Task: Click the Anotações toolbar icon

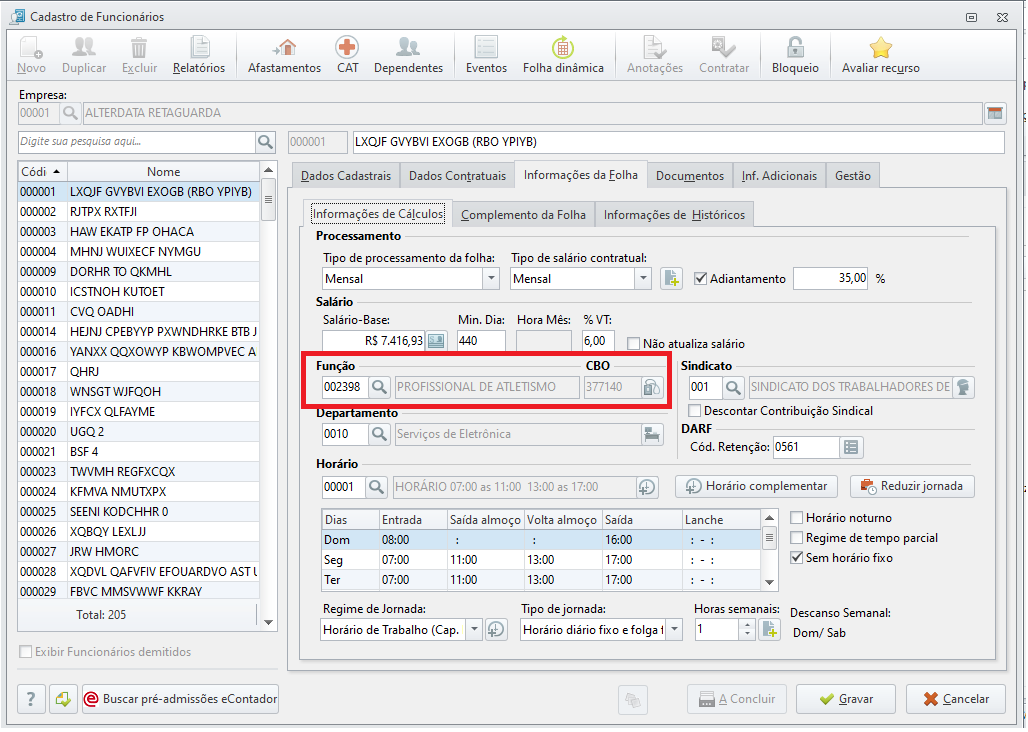Action: point(654,54)
